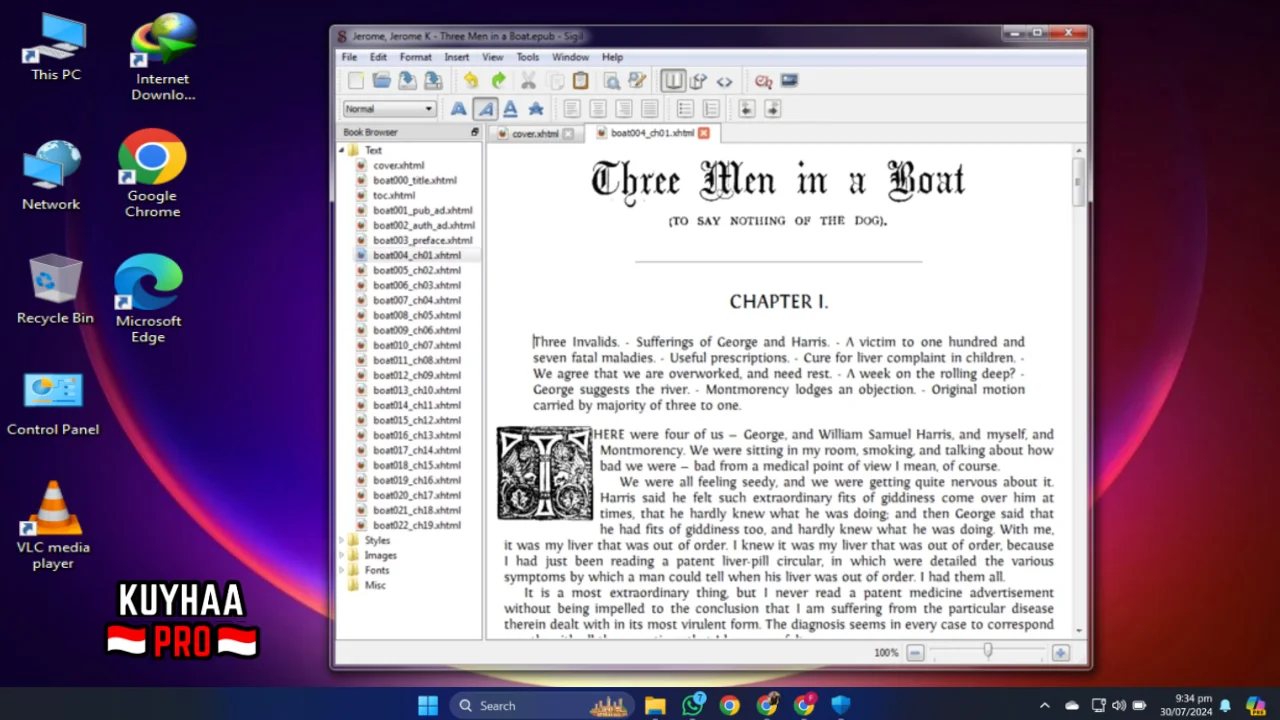Expand the Styles folder
The image size is (1280, 720).
point(341,540)
